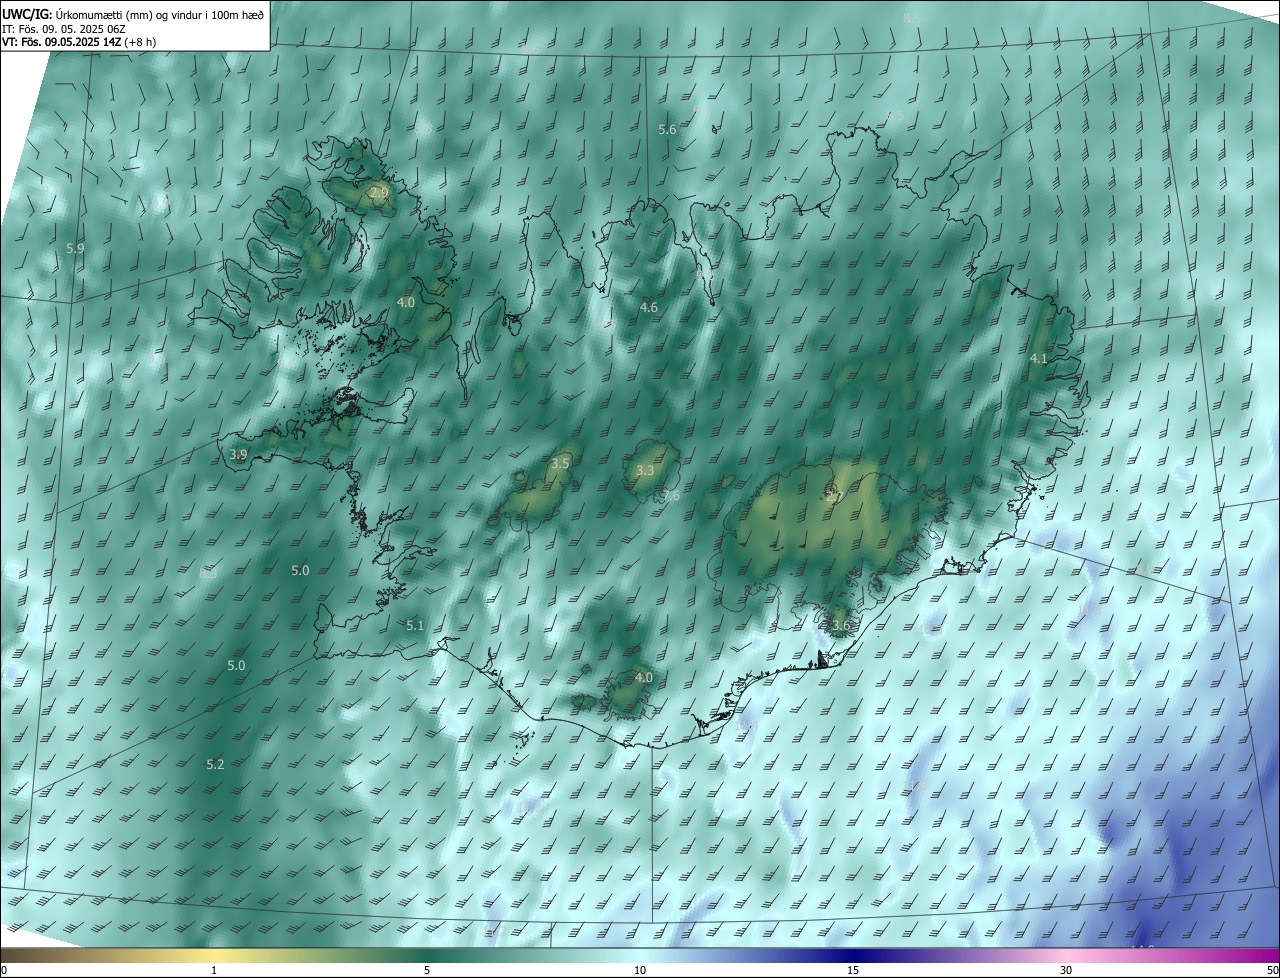Click the colorbar tick label 50
The width and height of the screenshot is (1280, 978).
tap(1272, 971)
